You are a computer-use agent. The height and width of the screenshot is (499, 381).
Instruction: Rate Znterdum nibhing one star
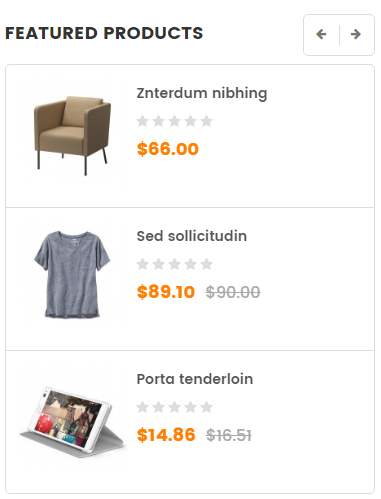(x=143, y=121)
